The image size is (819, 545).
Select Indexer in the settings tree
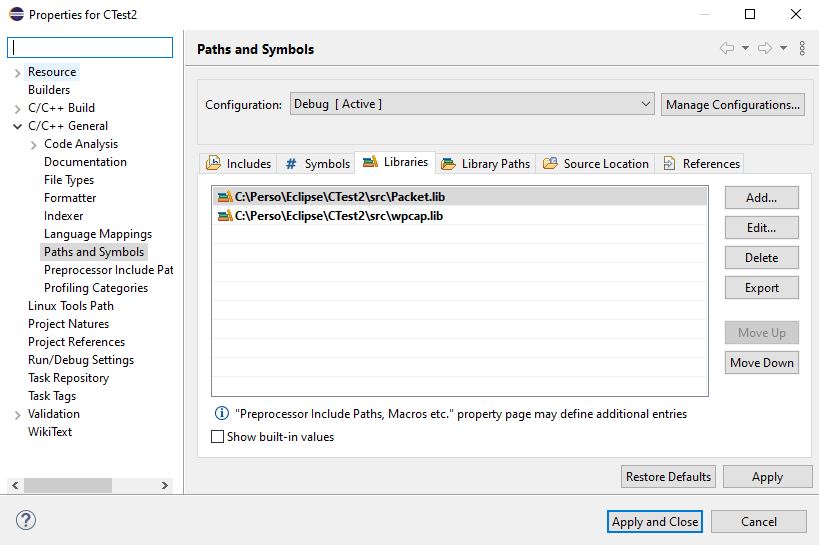(64, 216)
